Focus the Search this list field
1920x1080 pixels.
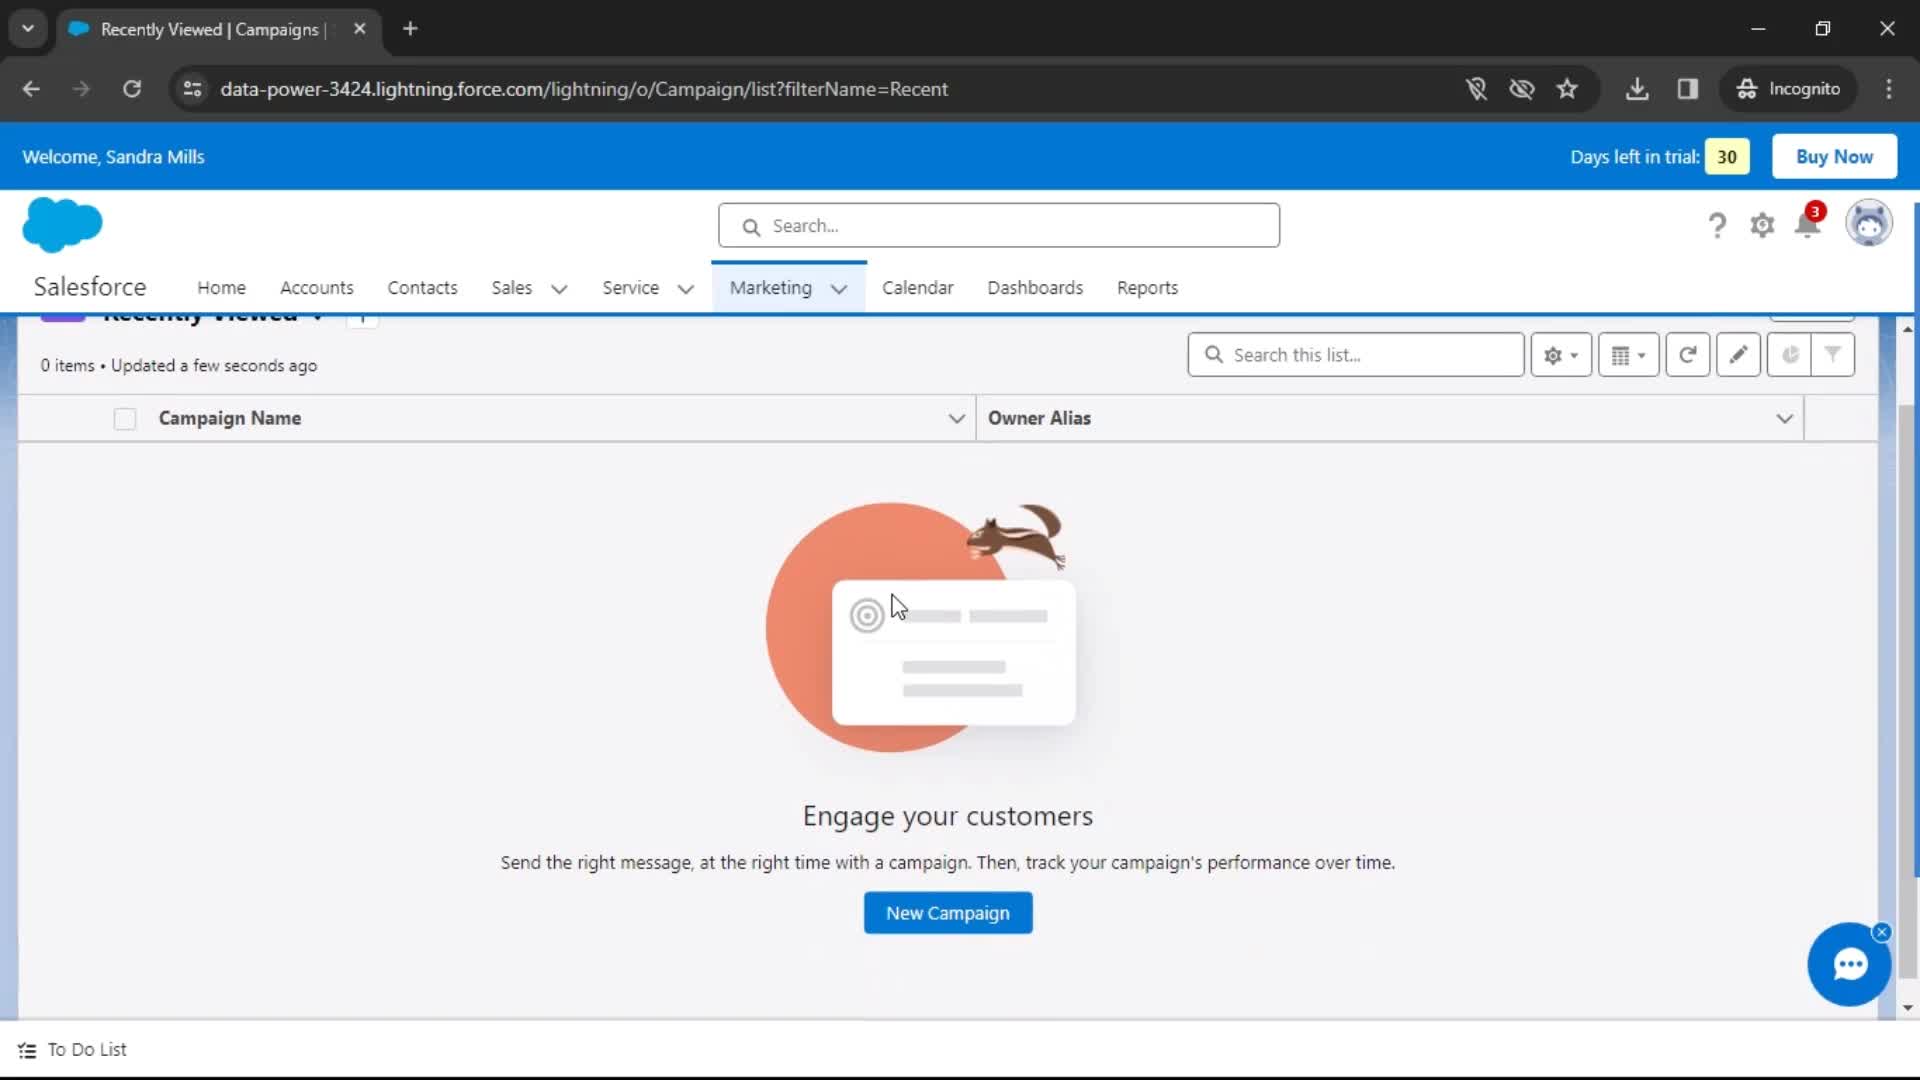coord(1355,355)
